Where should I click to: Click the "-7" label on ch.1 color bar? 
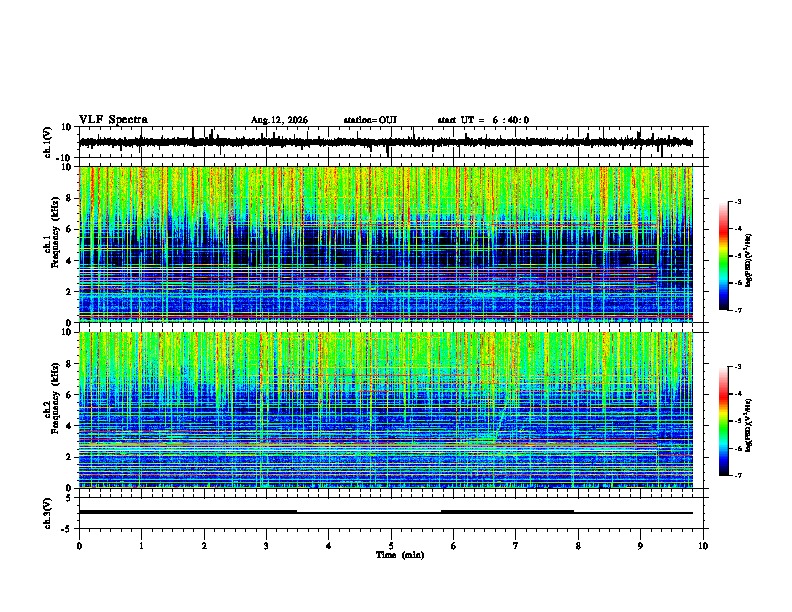click(738, 311)
